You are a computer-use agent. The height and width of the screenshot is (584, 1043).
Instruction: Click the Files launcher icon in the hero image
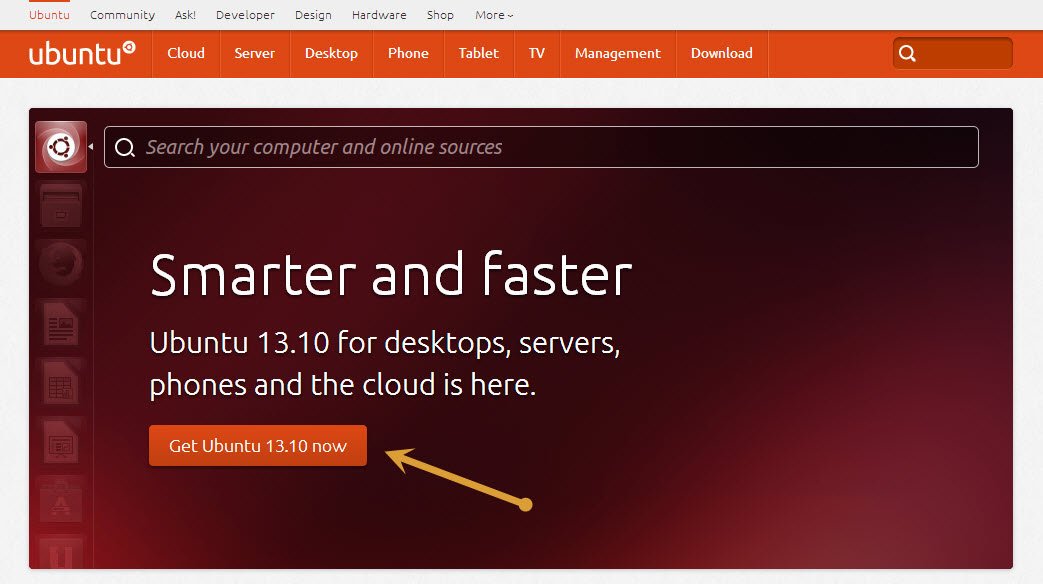tap(61, 208)
